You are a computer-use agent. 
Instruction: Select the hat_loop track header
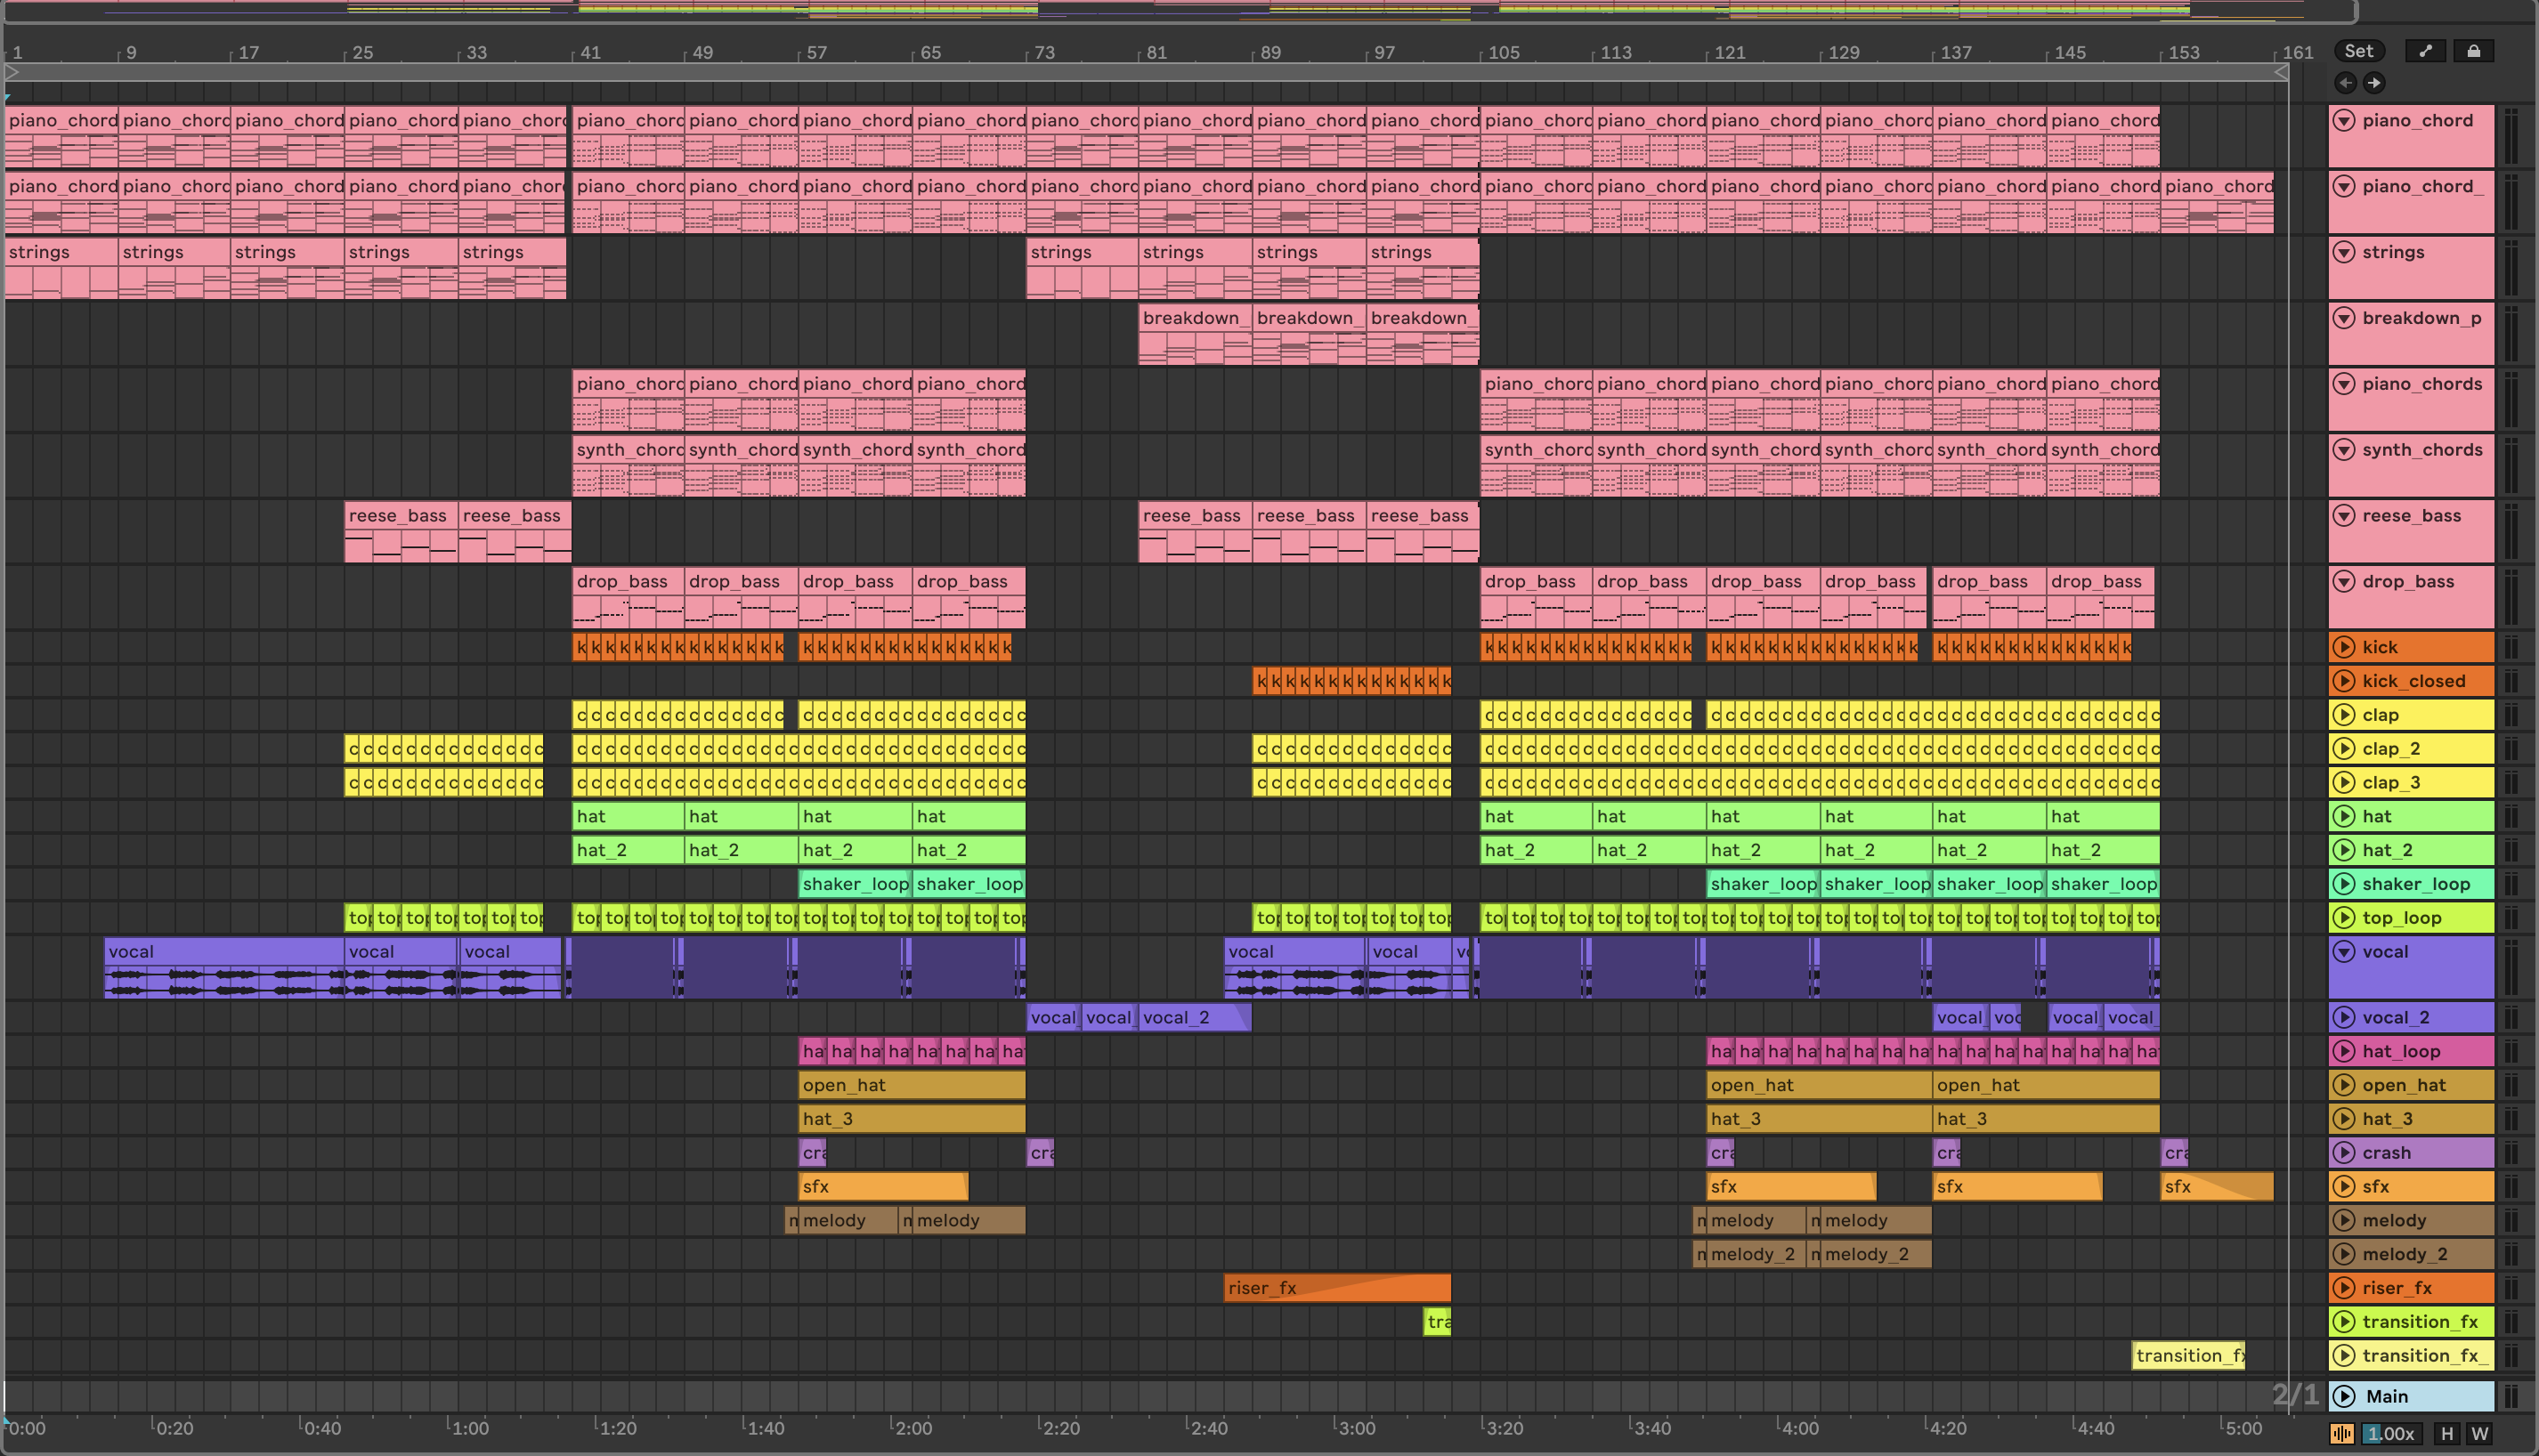[2422, 1051]
